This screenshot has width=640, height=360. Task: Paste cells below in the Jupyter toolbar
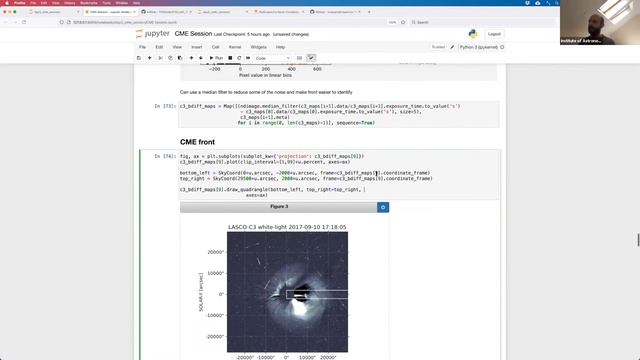180,58
